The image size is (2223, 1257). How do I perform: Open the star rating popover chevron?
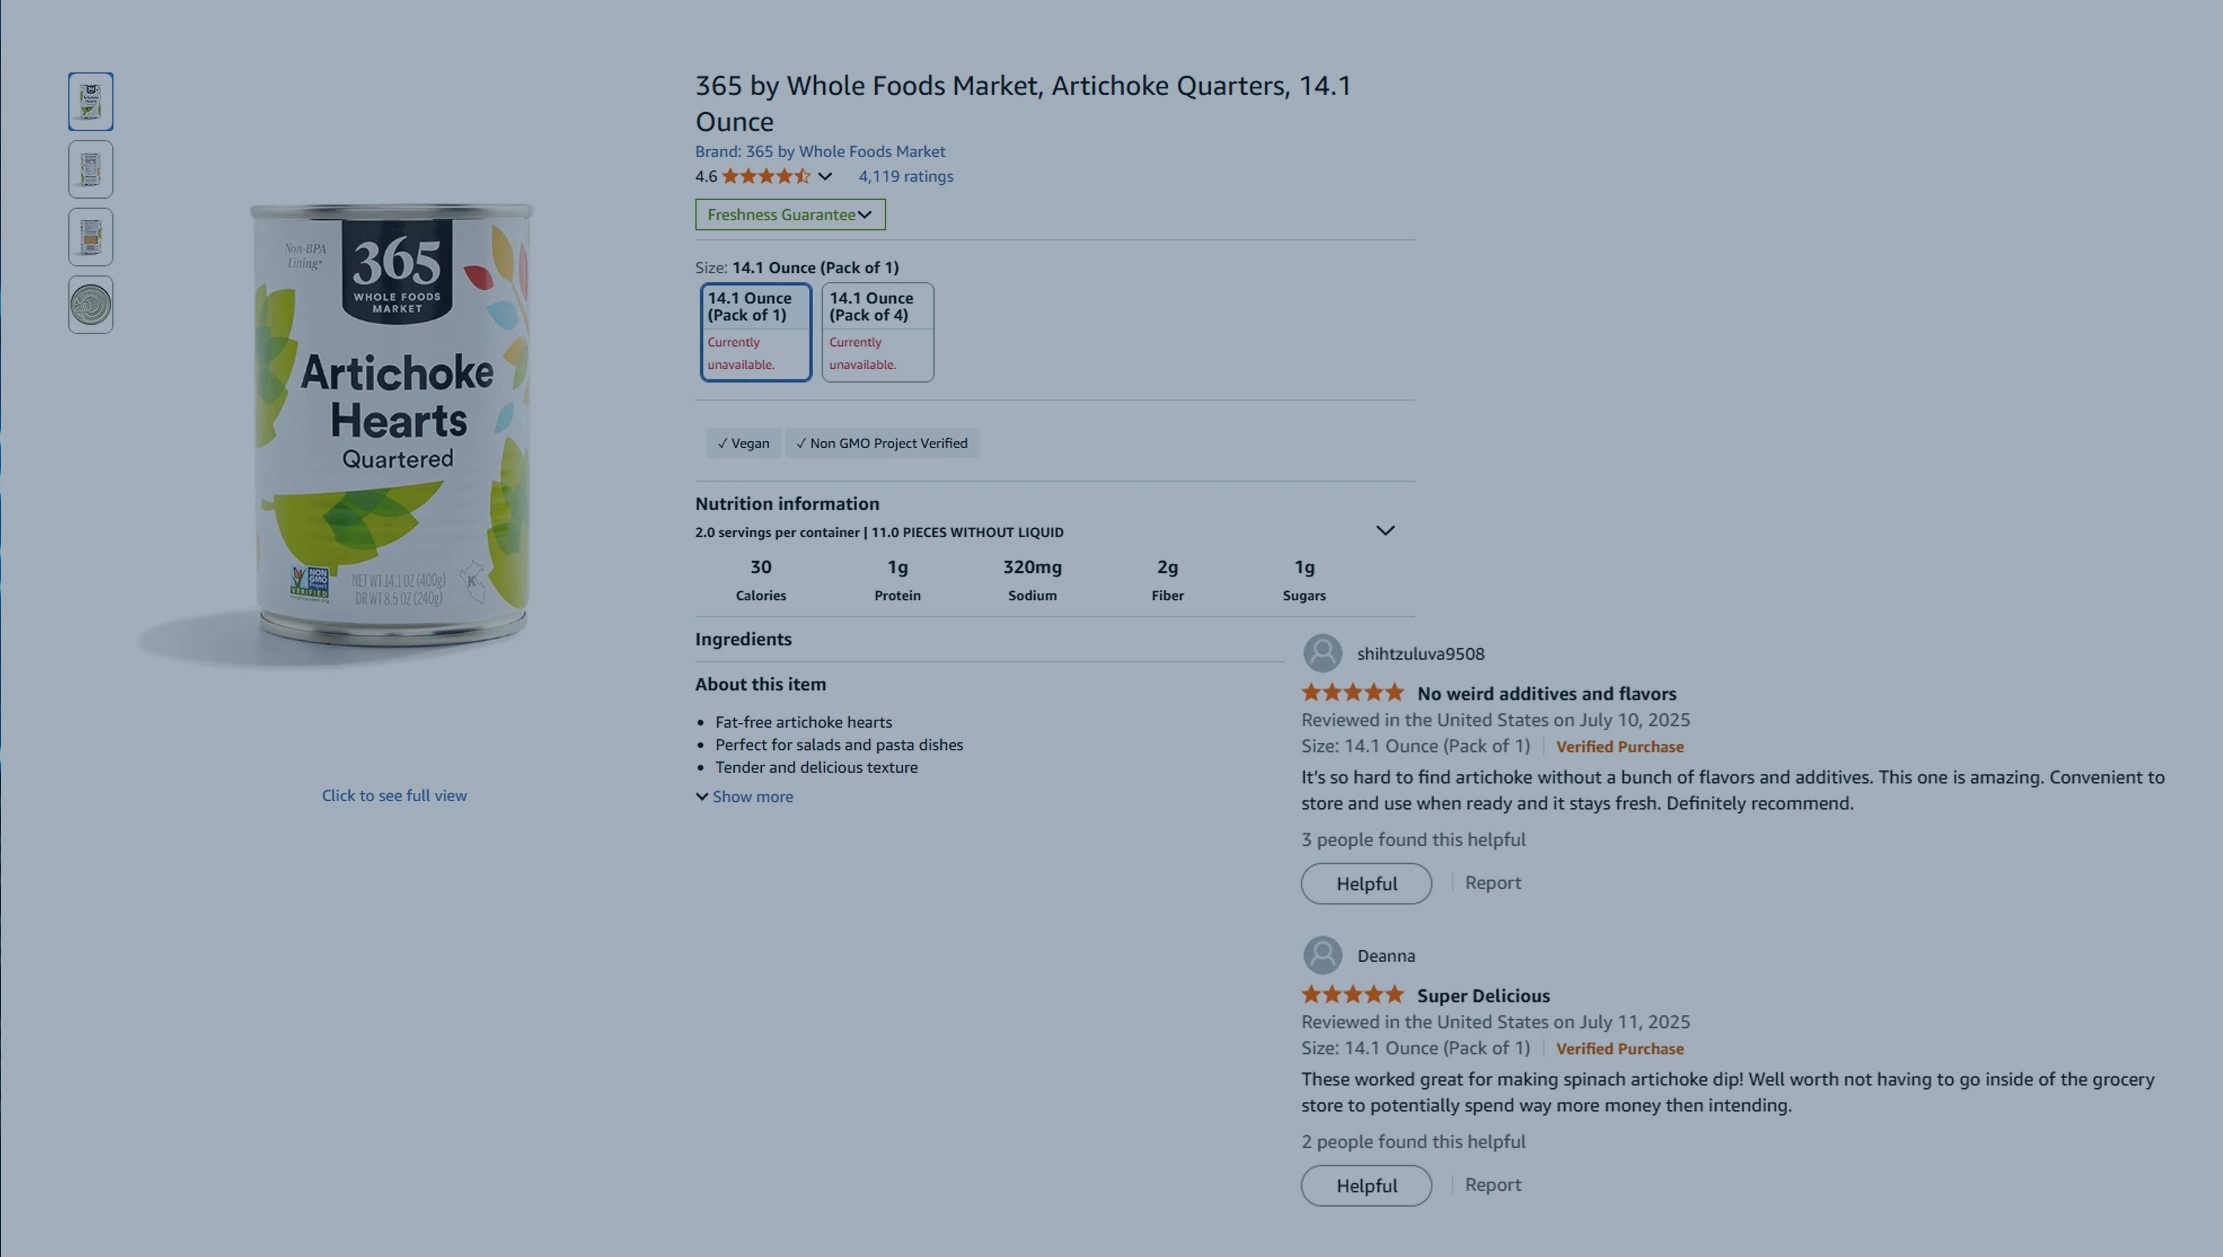pyautogui.click(x=825, y=176)
